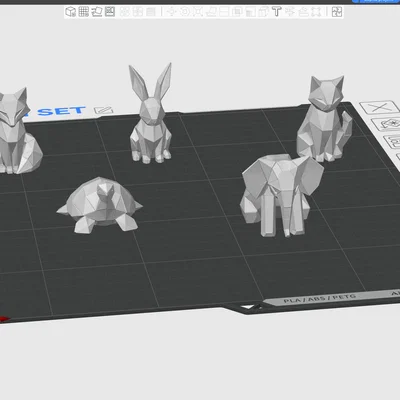
Task: Select the Measure tool
Action: coord(303,12)
